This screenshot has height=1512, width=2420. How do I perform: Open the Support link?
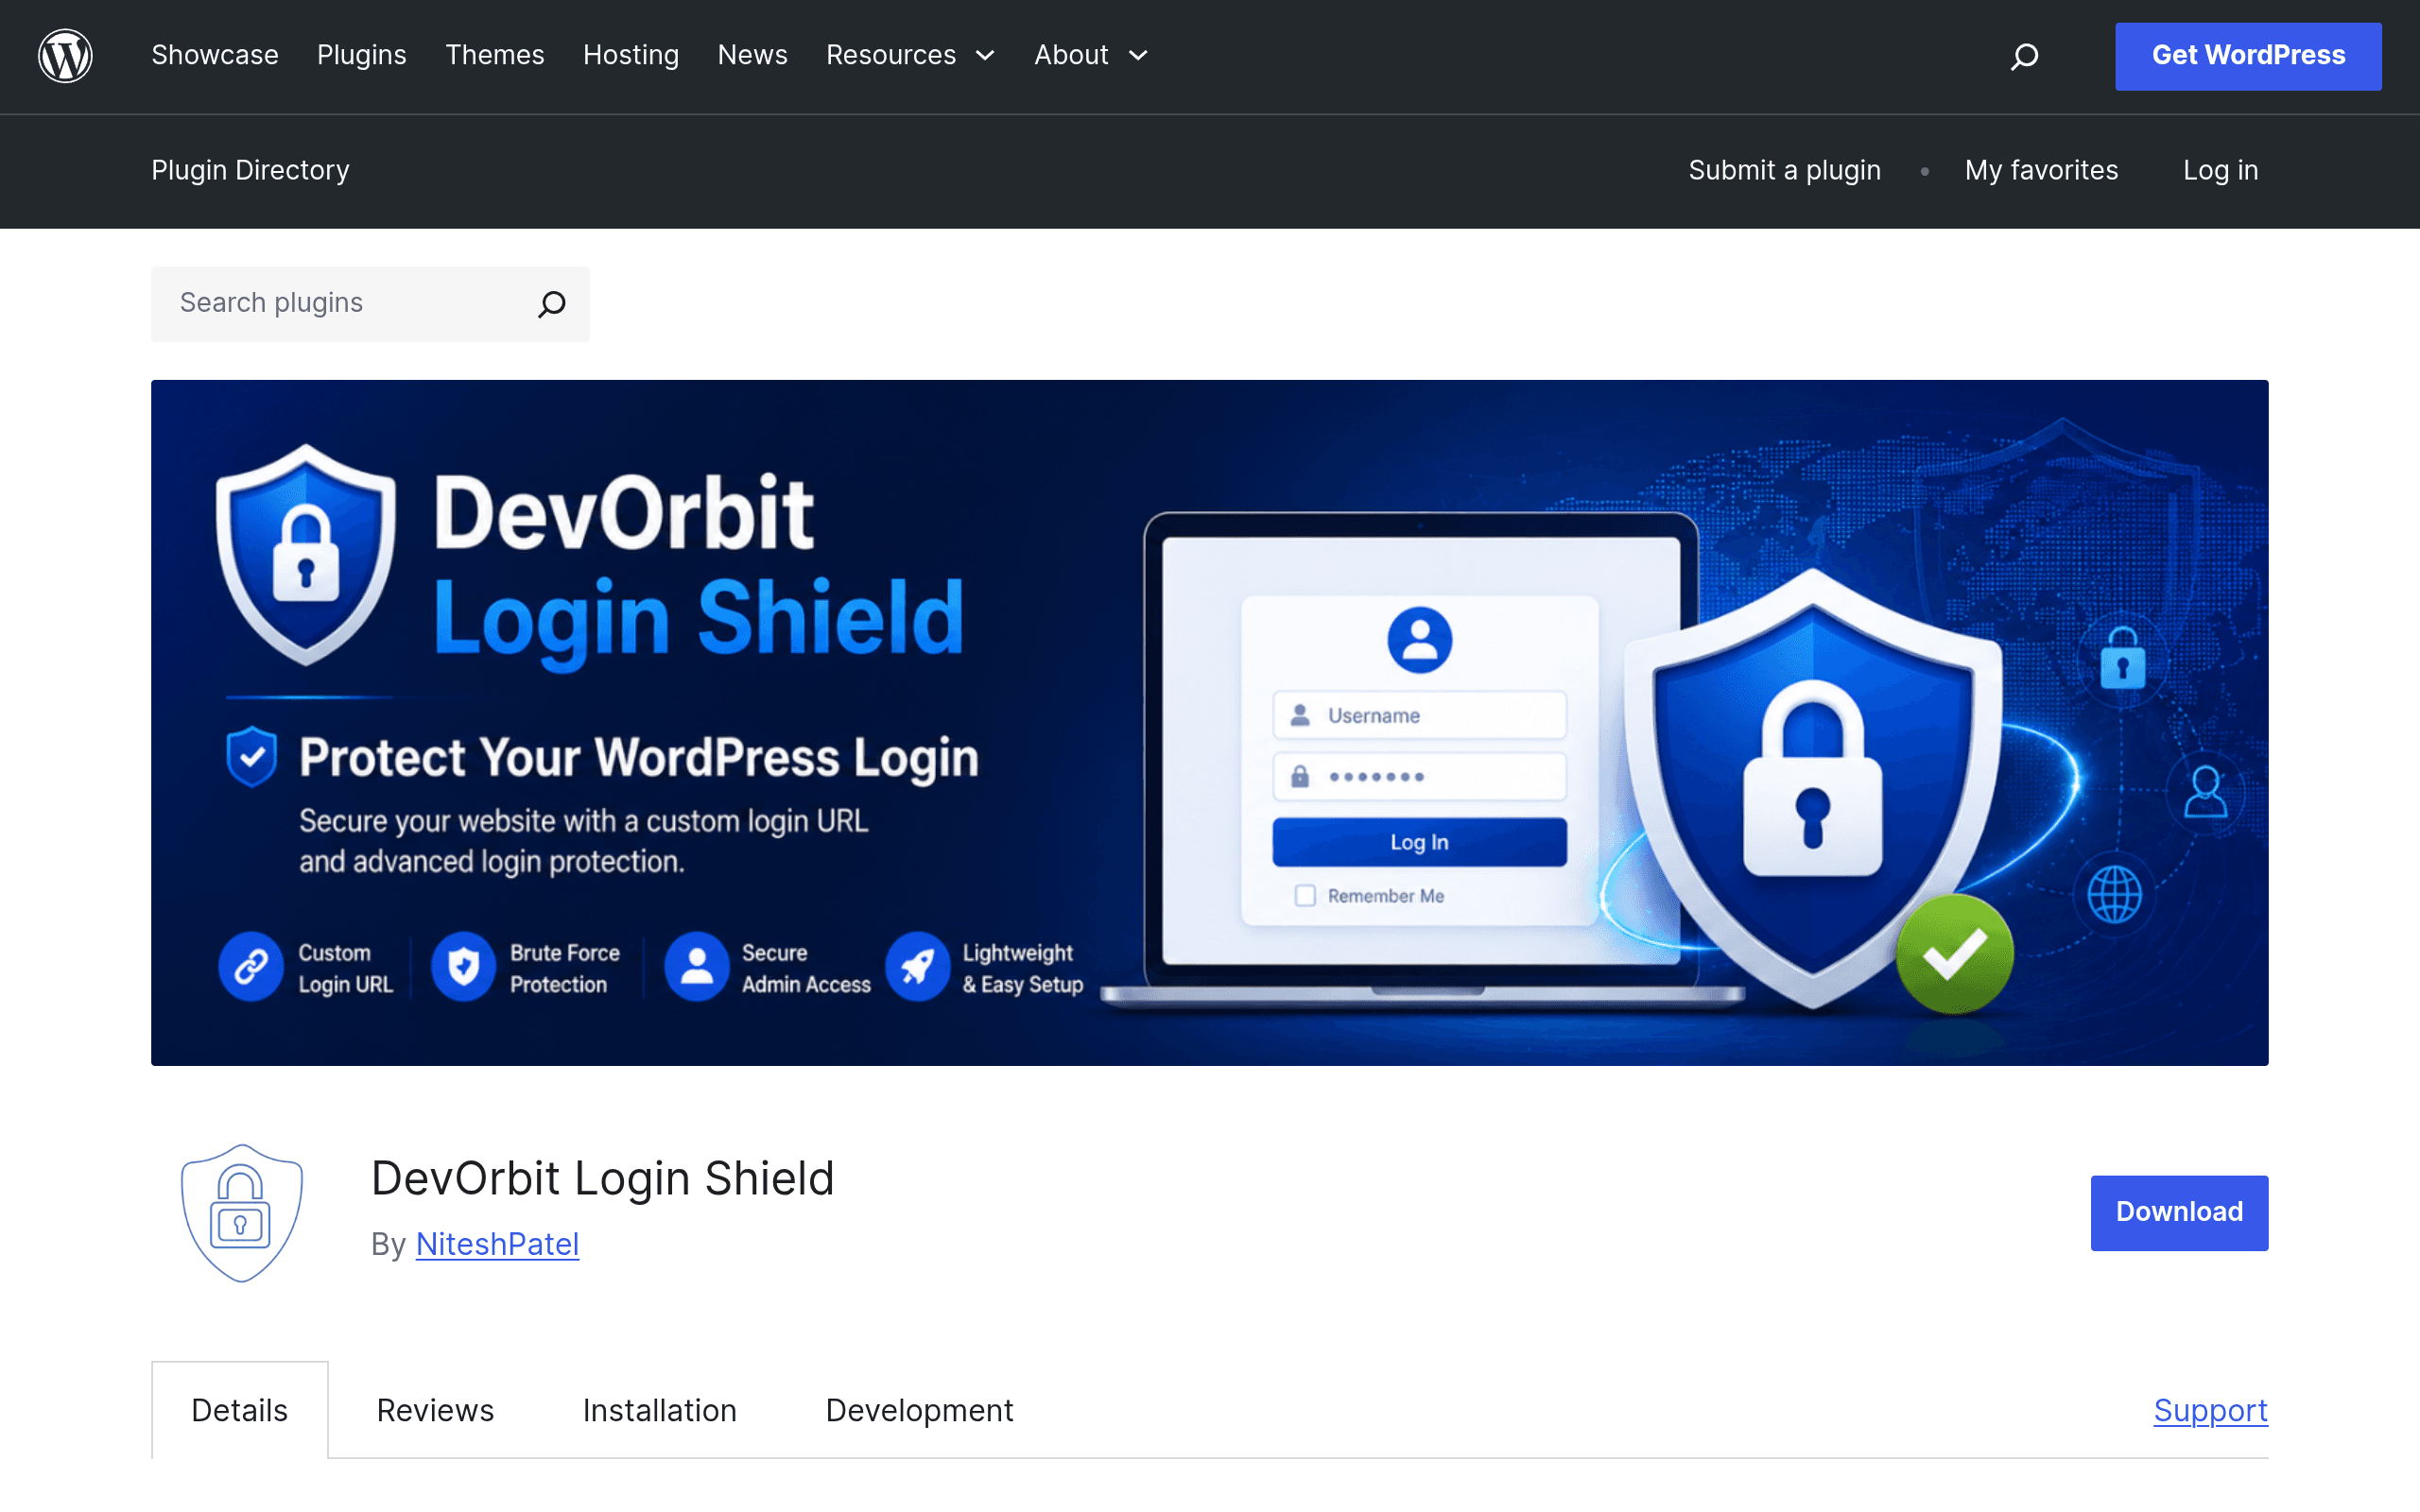(x=2210, y=1410)
